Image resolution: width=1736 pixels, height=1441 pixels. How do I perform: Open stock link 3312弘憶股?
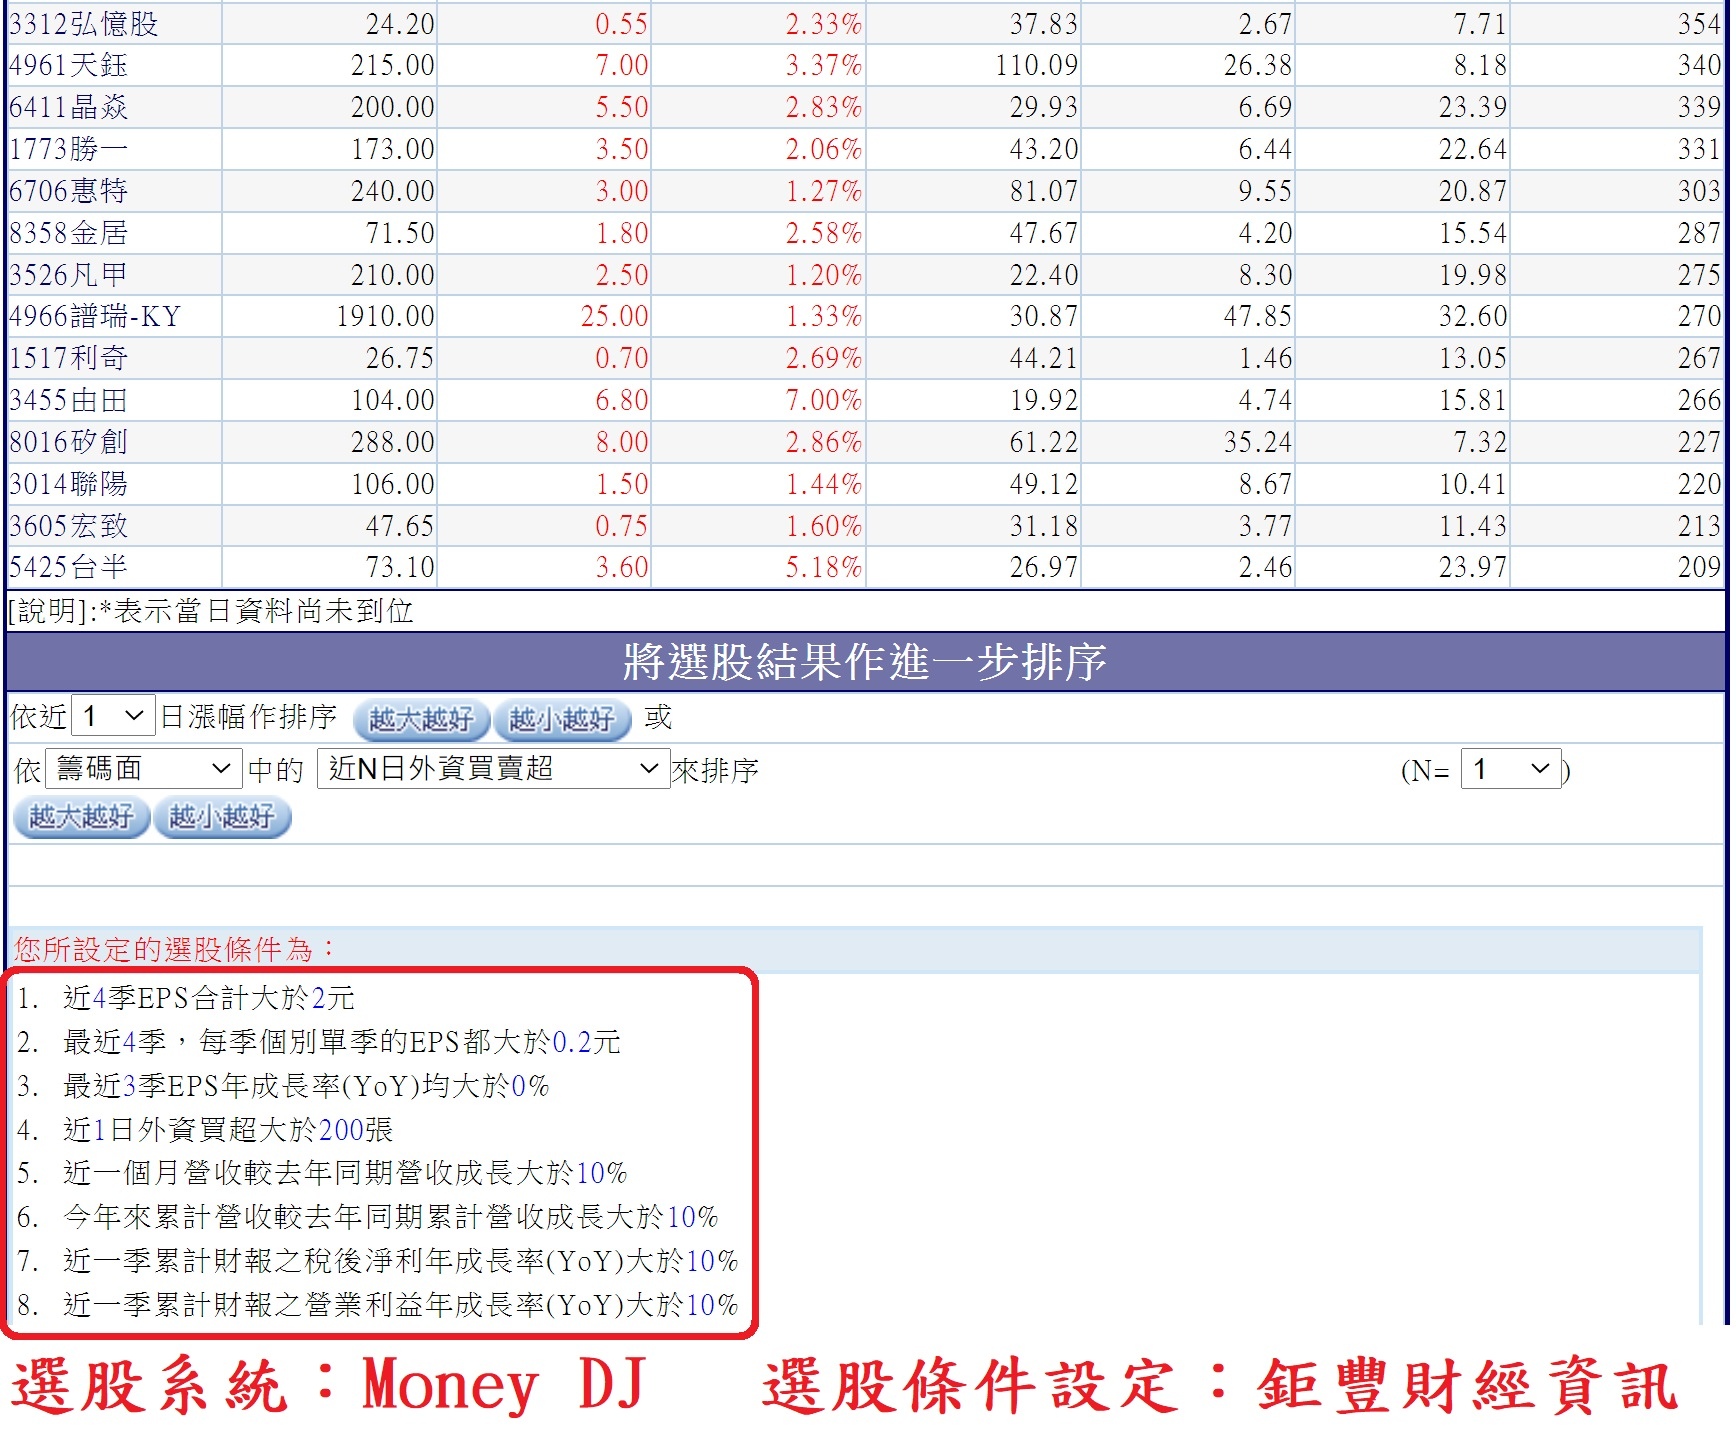click(84, 24)
